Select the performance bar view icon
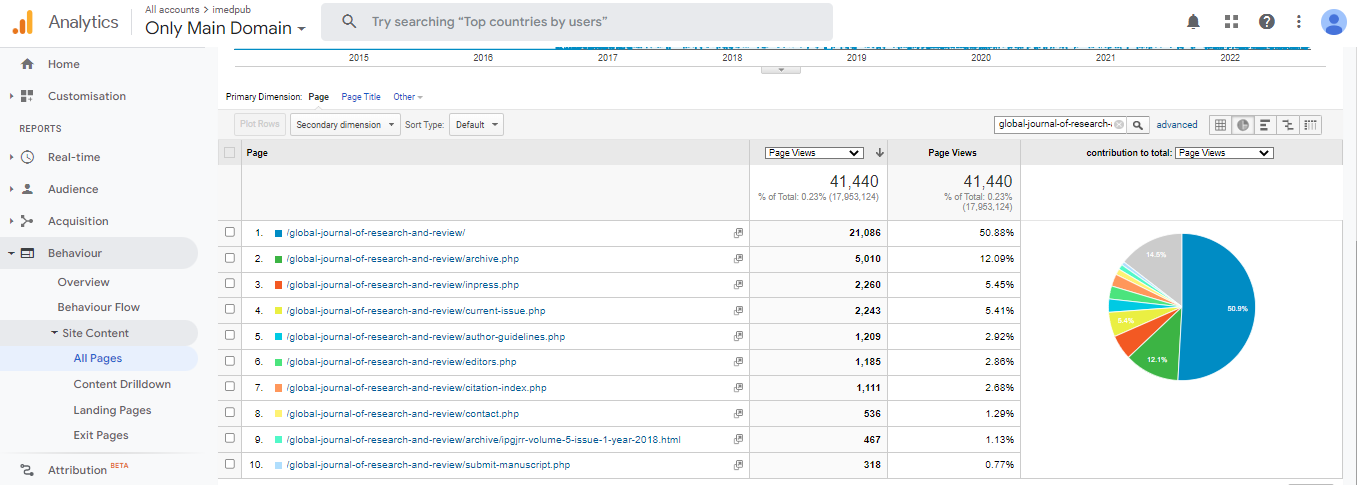Image resolution: width=1357 pixels, height=485 pixels. (1265, 125)
